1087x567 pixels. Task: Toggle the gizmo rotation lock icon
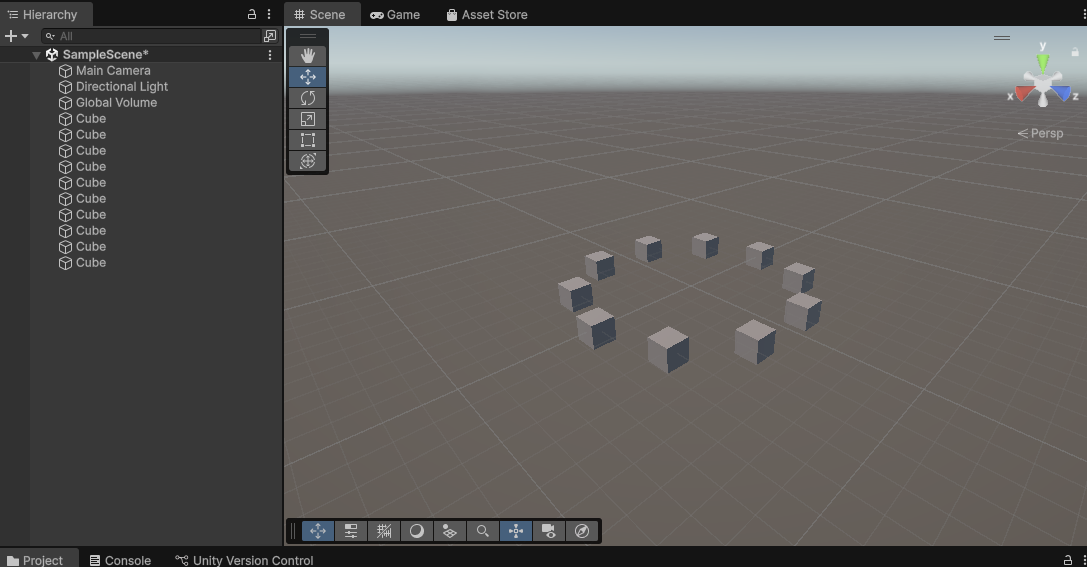pos(1075,52)
